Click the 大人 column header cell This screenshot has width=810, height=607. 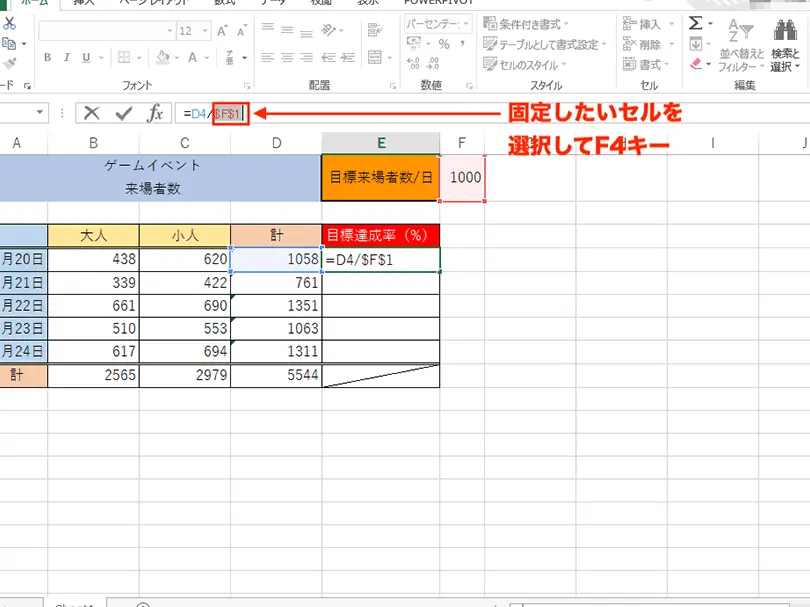(94, 236)
